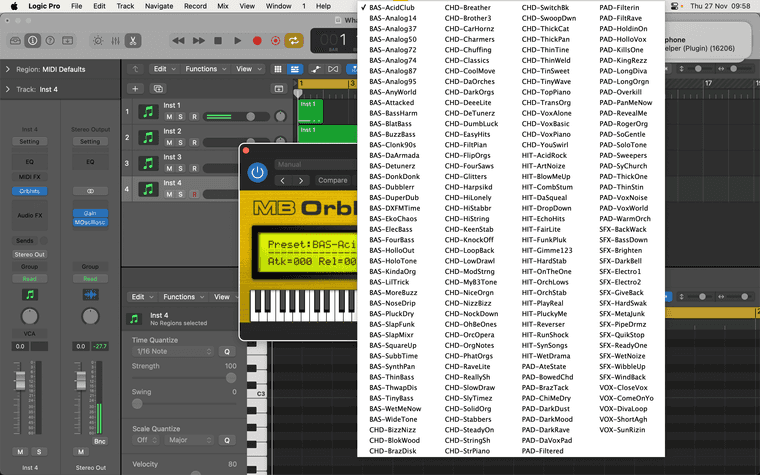
Task: Click the Compare button in plugin window
Action: pyautogui.click(x=333, y=181)
